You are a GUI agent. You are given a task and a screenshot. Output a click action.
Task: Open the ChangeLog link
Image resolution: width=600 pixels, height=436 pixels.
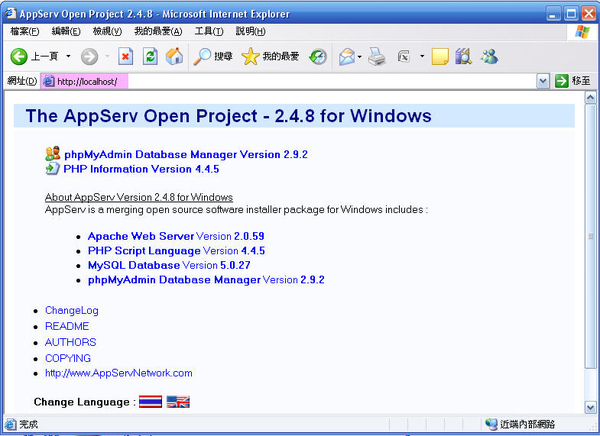72,310
